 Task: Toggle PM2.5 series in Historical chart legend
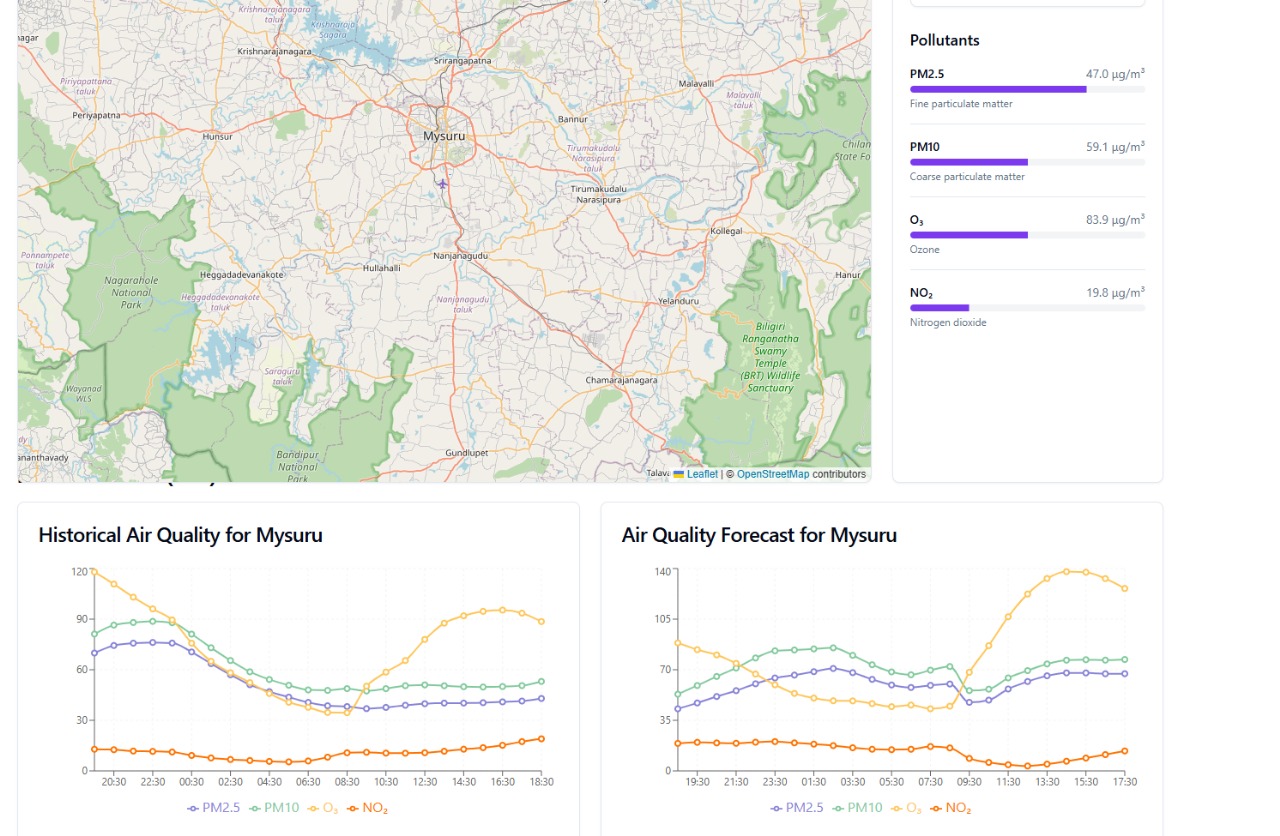pos(214,808)
